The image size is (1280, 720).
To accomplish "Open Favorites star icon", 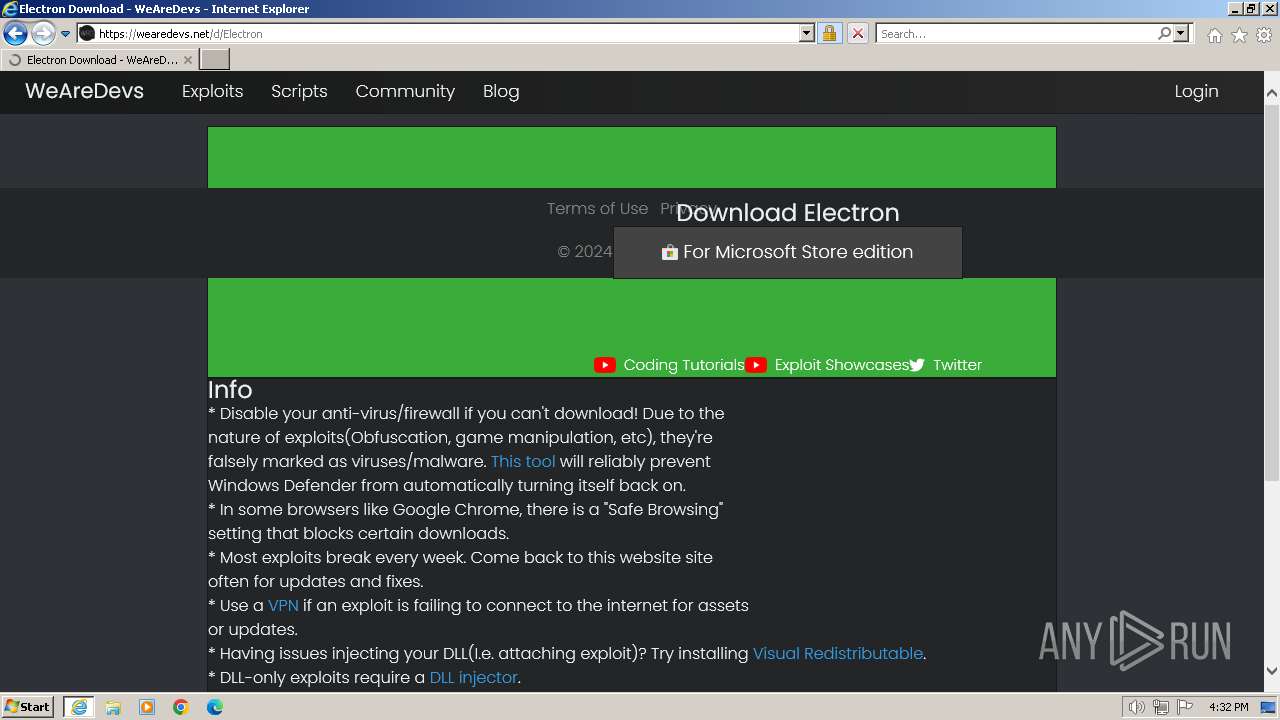I will (x=1239, y=35).
